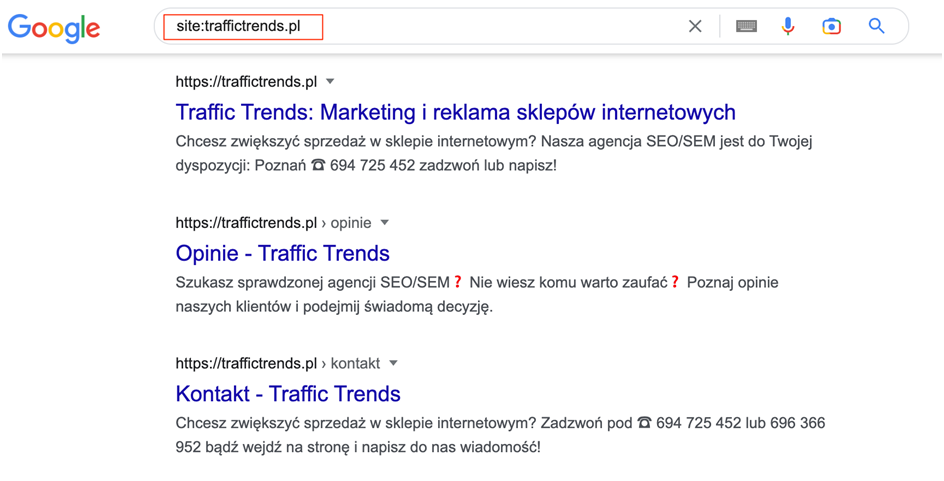Click the URL text above the Kontakt result
The height and width of the screenshot is (481, 944).
click(246, 363)
